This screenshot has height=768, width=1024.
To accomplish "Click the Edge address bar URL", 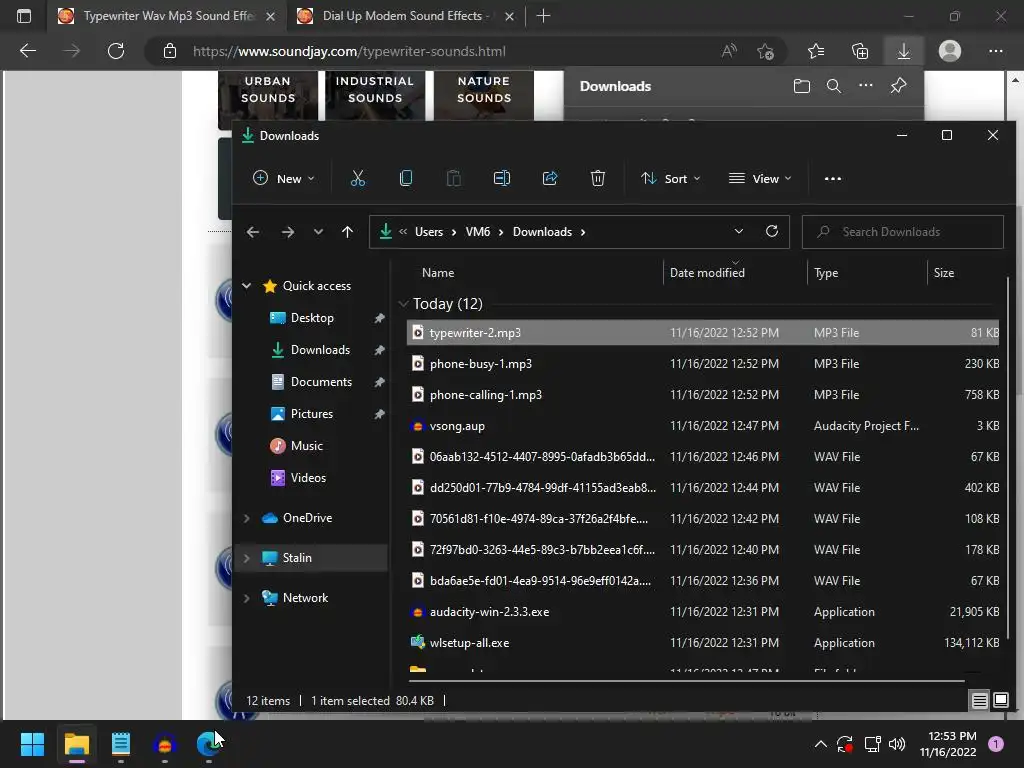I will 349,51.
